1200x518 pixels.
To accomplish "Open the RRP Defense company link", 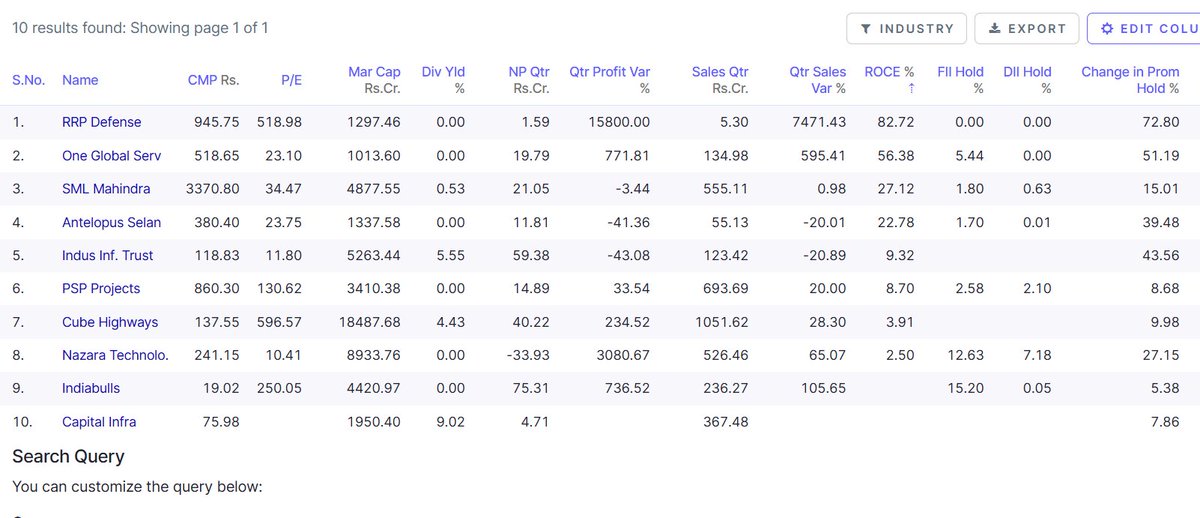I will pos(102,122).
